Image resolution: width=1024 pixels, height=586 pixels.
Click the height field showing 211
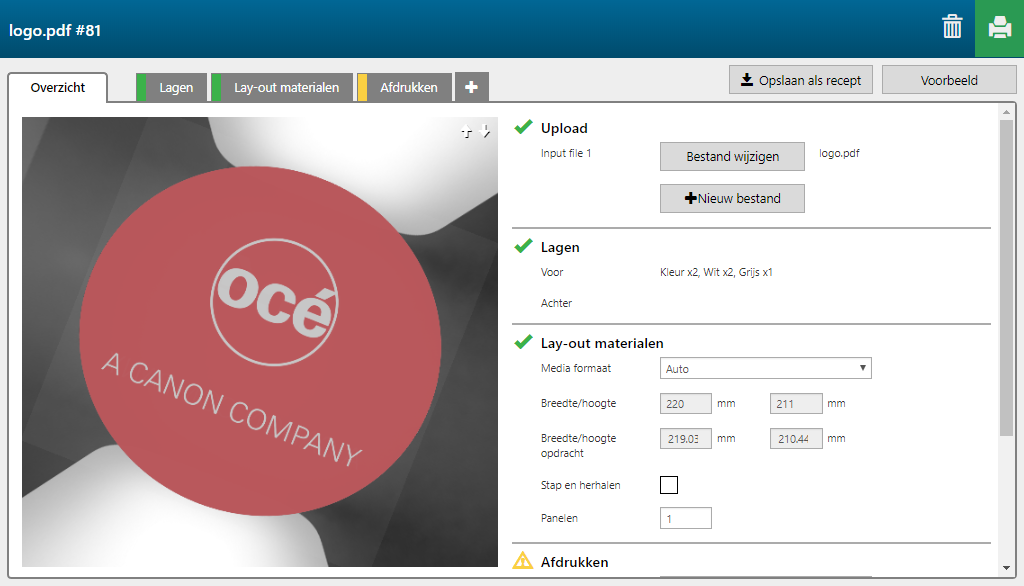[x=796, y=404]
